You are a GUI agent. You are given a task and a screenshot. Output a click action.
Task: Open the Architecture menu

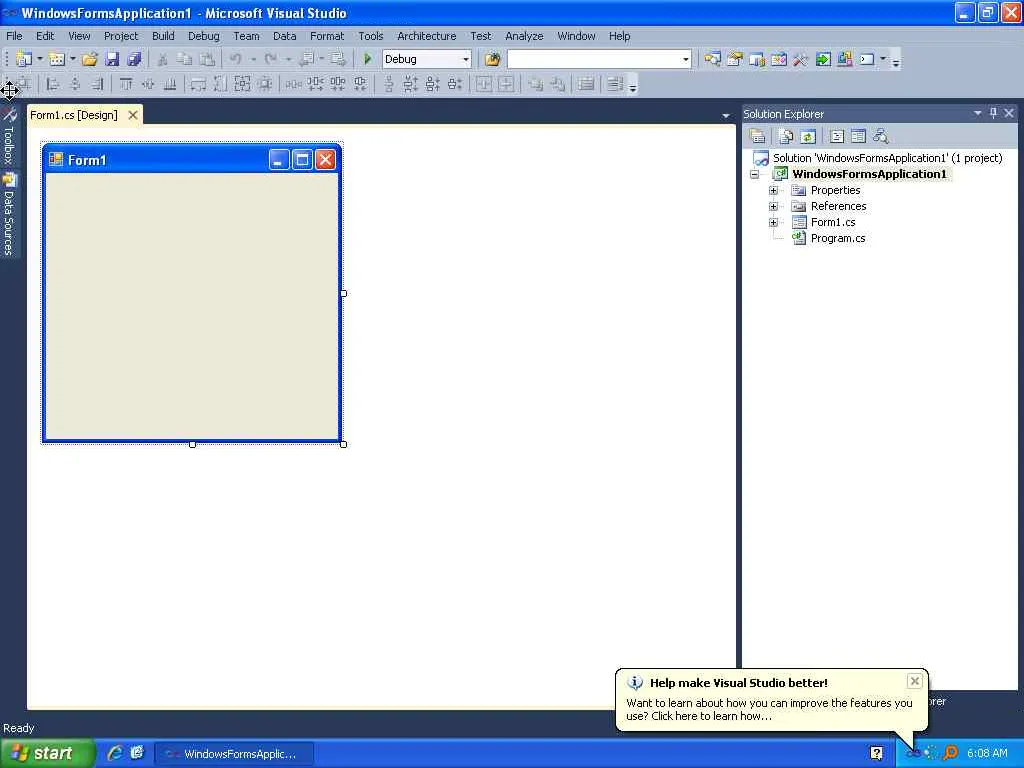(x=426, y=36)
